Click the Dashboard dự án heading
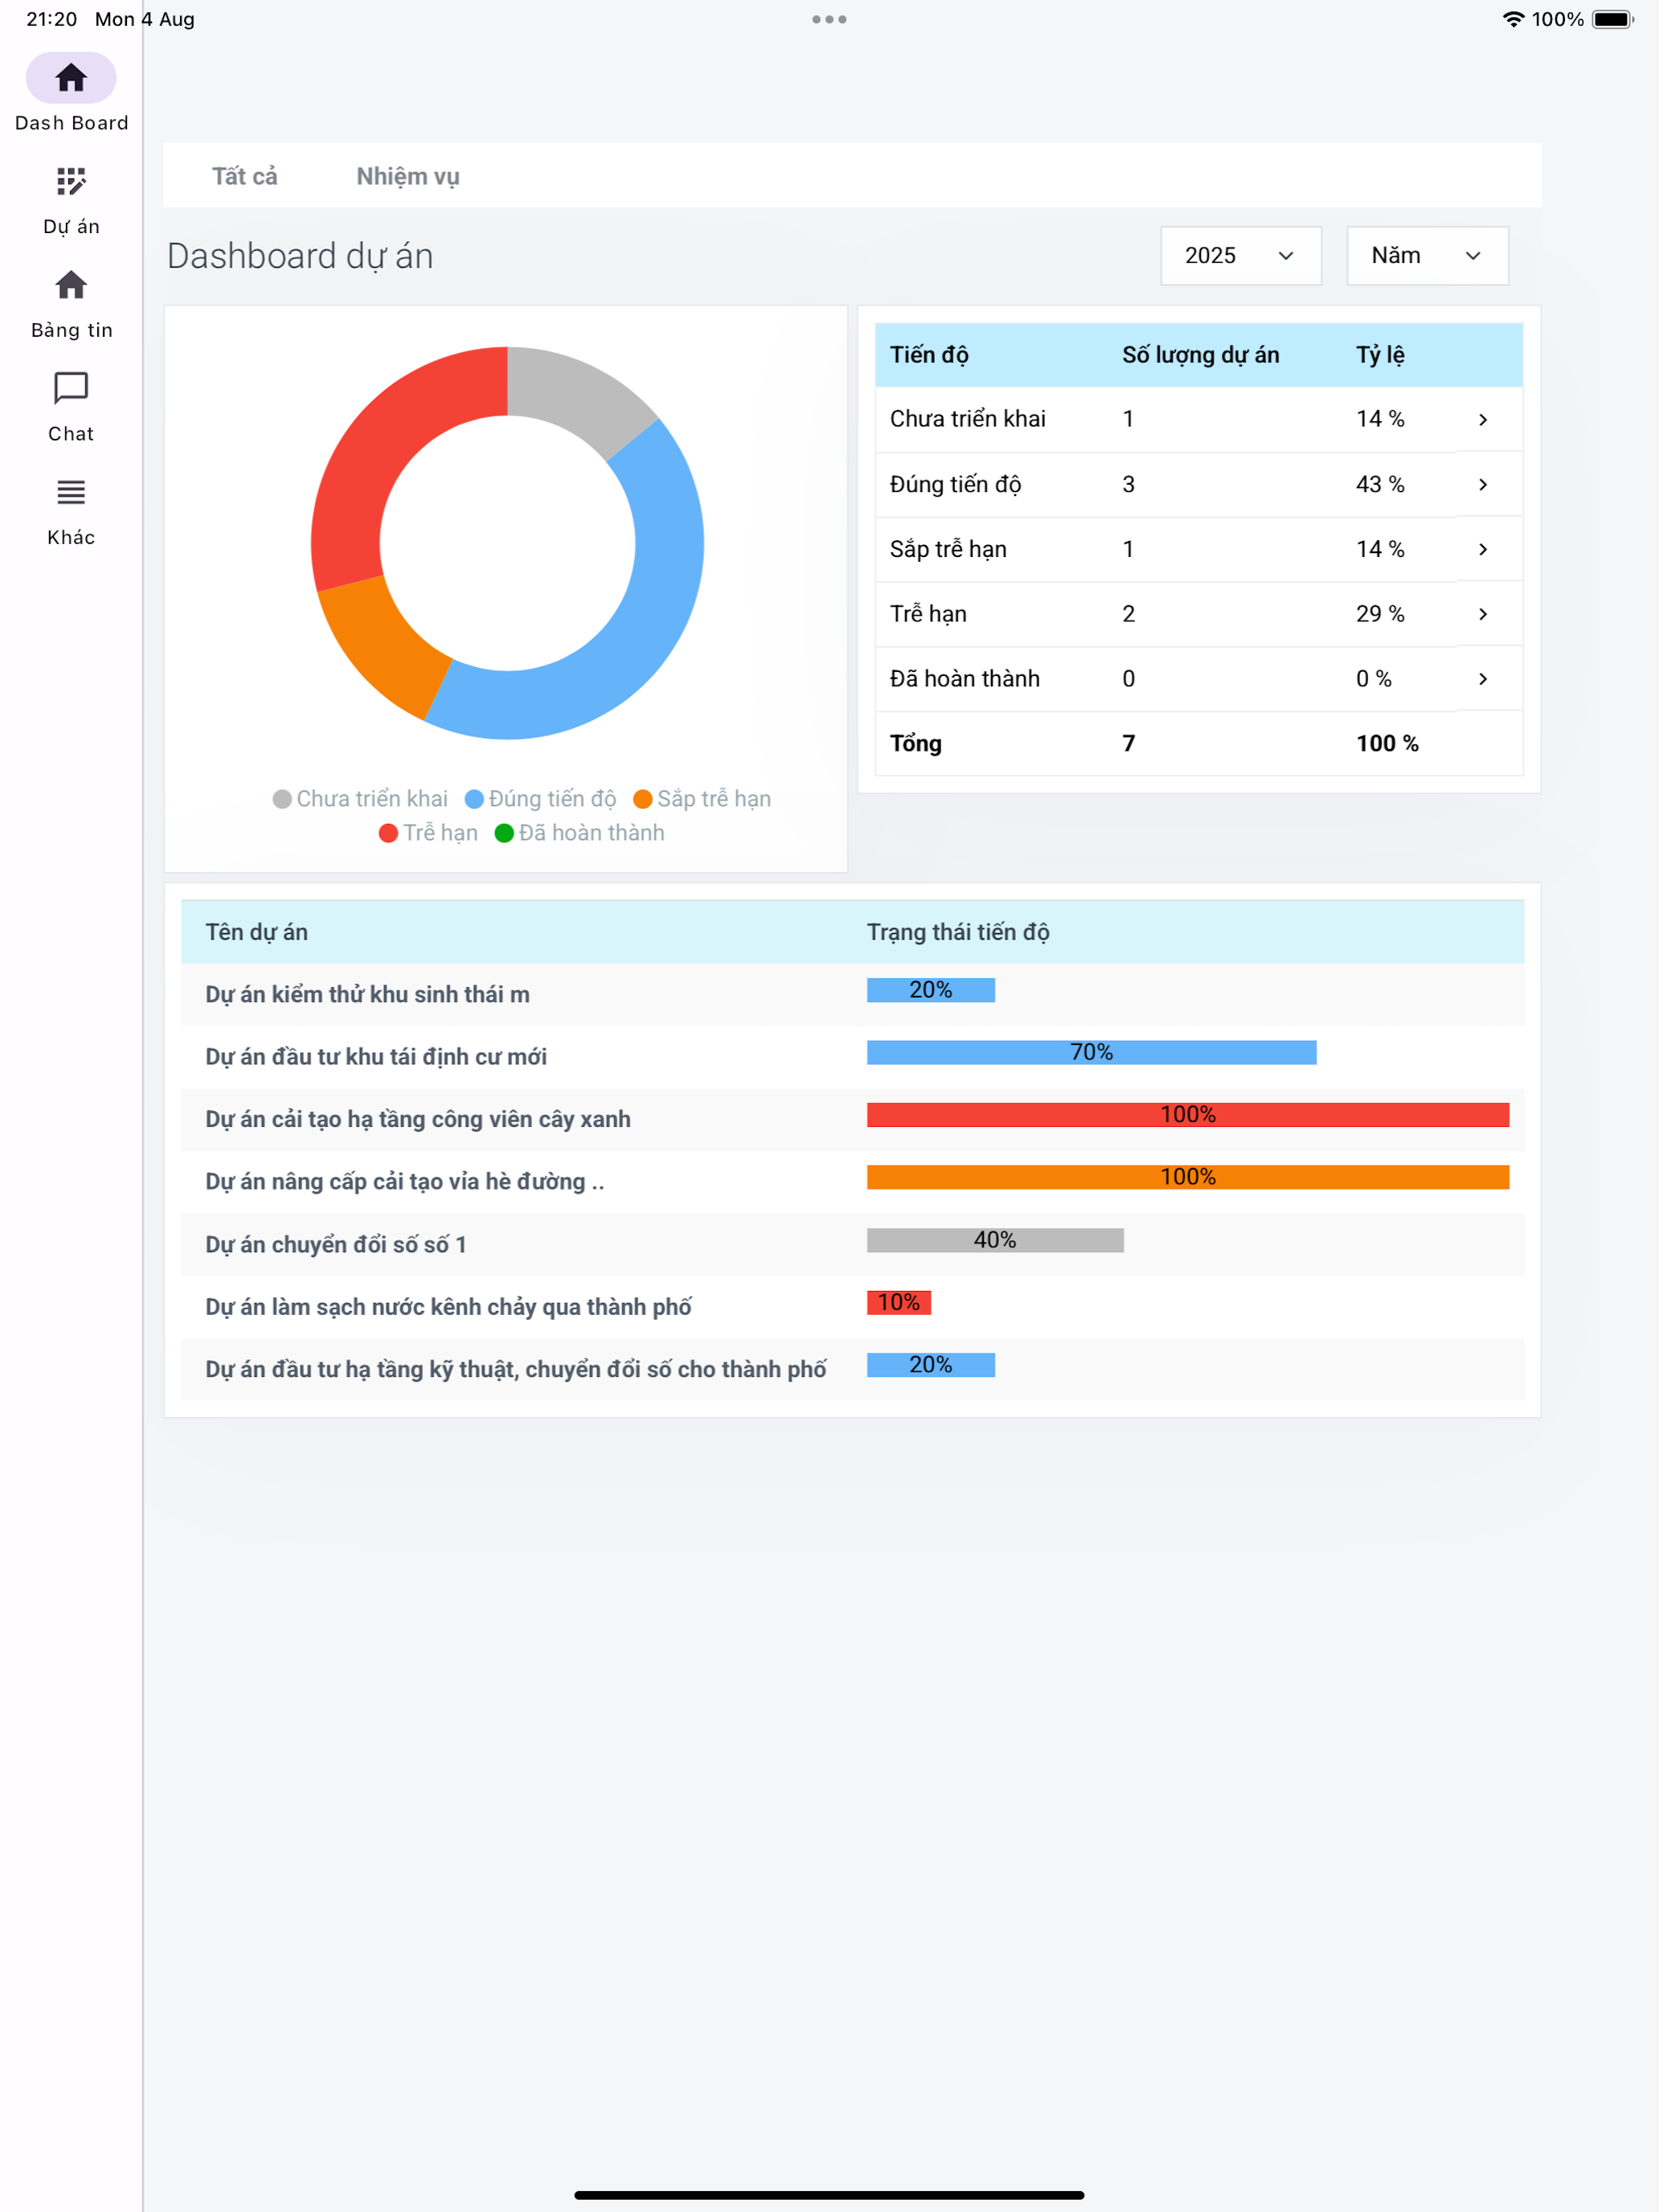1659x2212 pixels. coord(300,257)
